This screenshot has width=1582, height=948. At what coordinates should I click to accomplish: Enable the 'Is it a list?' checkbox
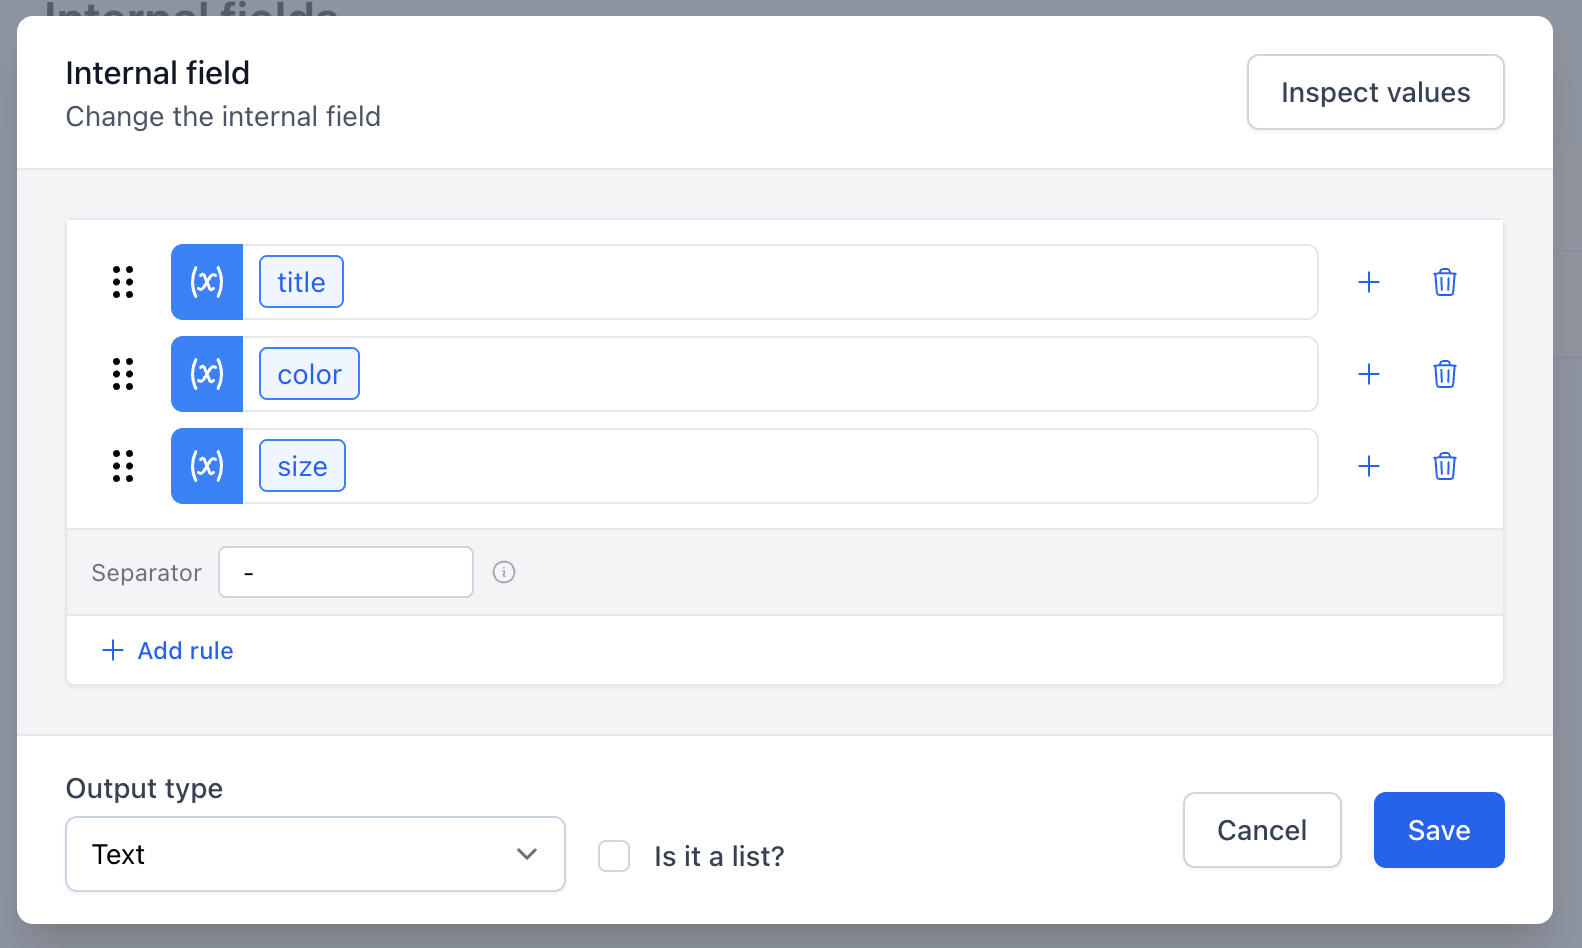[613, 856]
